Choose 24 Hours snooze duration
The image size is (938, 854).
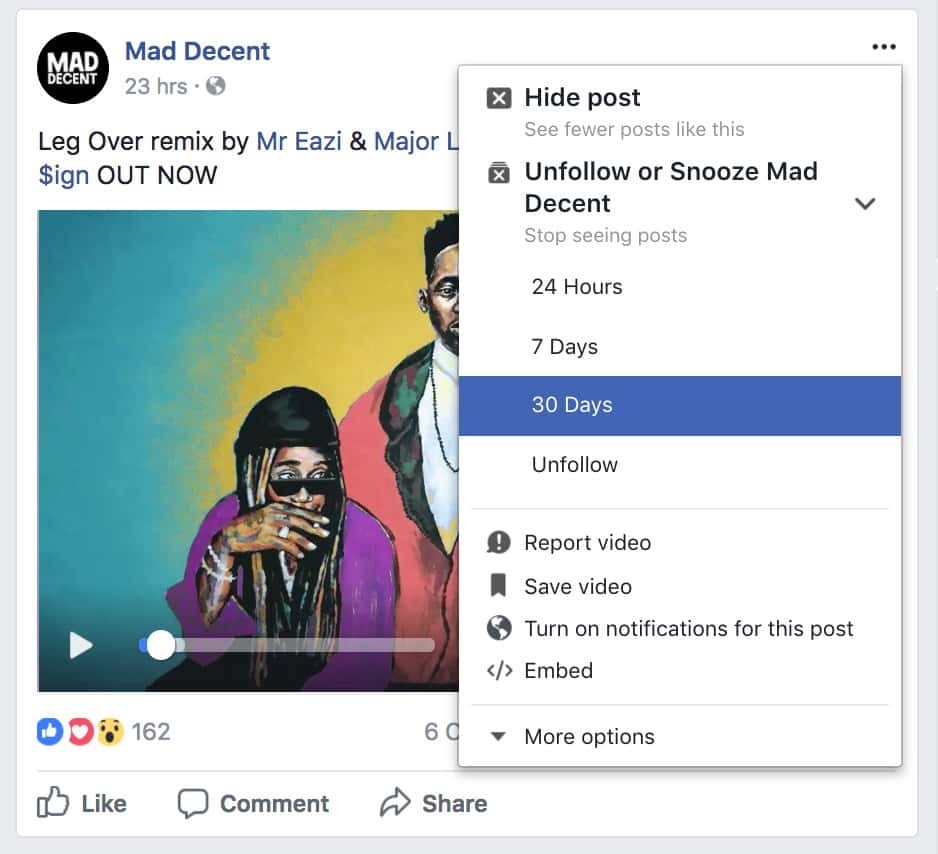pos(577,287)
